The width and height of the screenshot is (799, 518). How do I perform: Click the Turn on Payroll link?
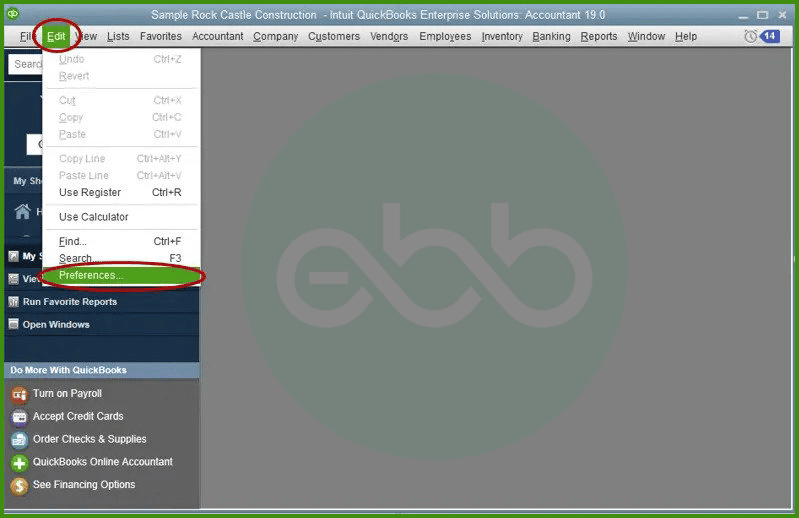(x=67, y=393)
